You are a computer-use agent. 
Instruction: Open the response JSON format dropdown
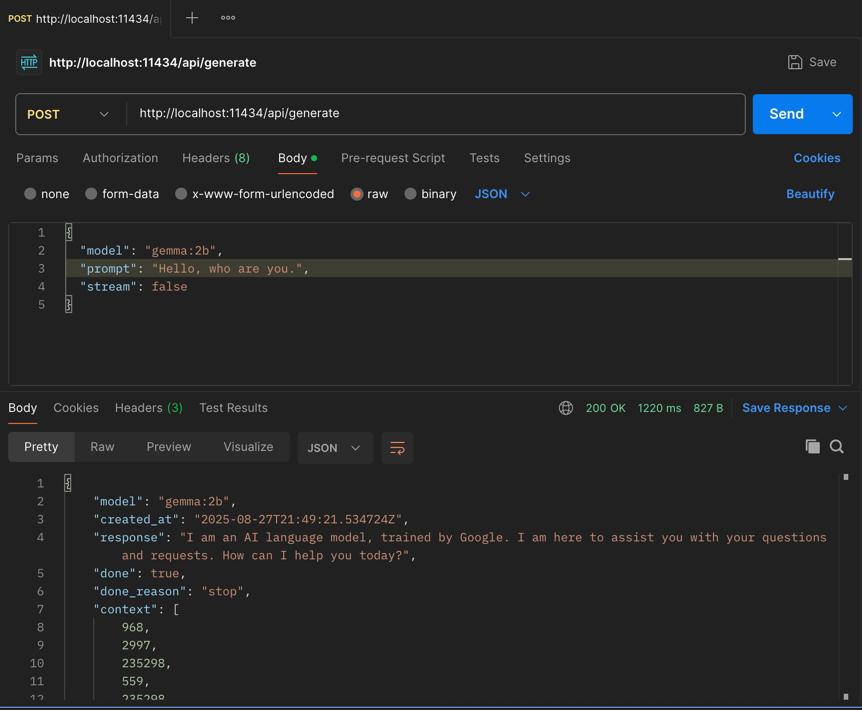(x=335, y=448)
